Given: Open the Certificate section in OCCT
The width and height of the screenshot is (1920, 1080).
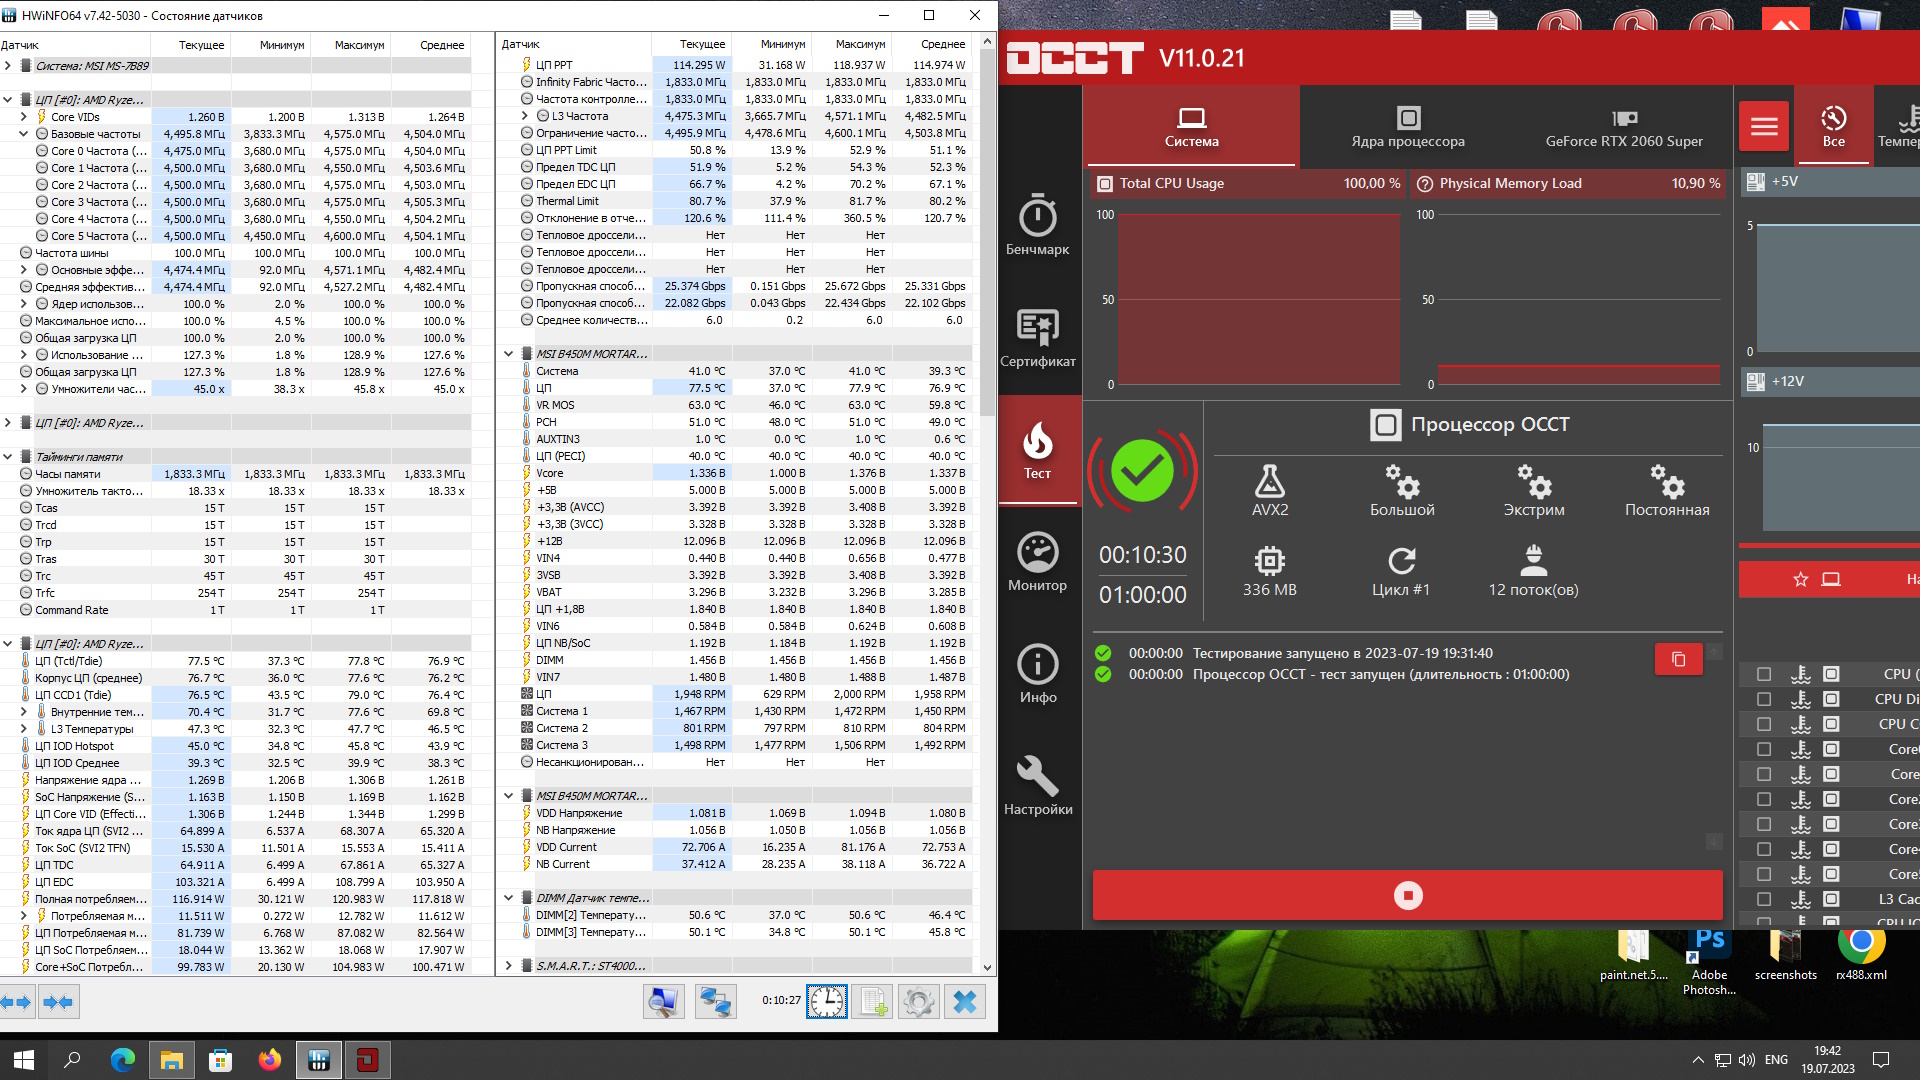Looking at the screenshot, I should tap(1037, 338).
